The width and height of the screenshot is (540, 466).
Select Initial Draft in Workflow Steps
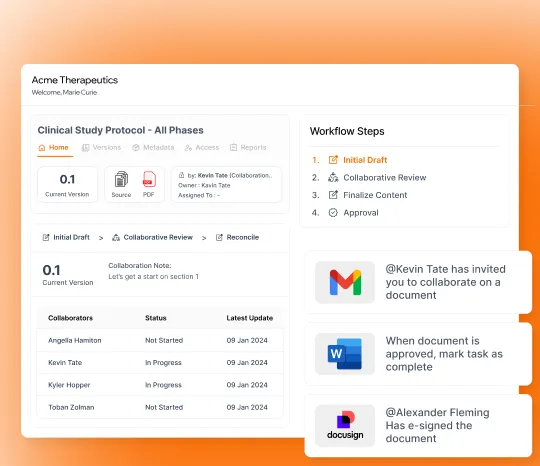[x=365, y=160]
